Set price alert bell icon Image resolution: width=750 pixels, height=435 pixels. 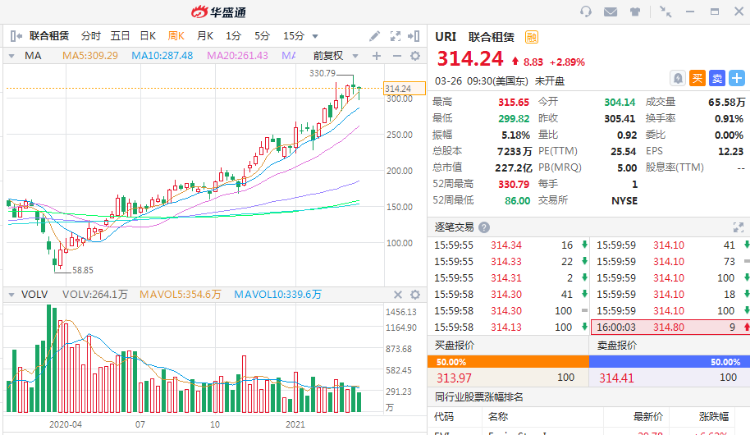(x=678, y=78)
